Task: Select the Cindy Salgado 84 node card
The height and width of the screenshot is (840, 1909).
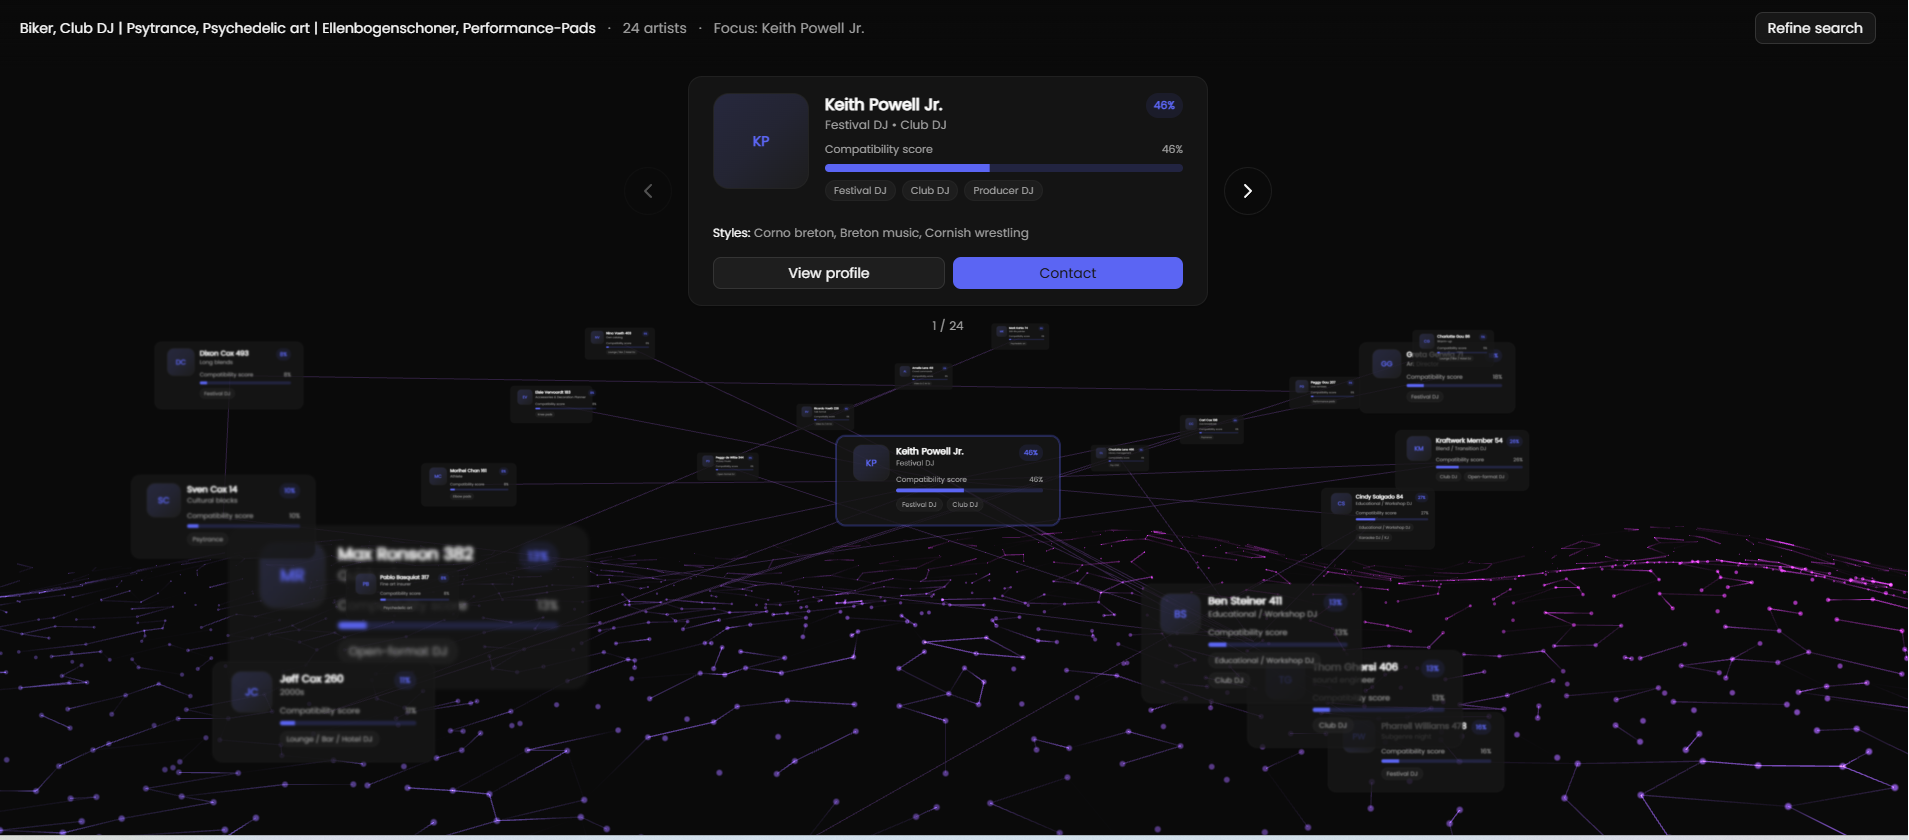Action: 1378,518
